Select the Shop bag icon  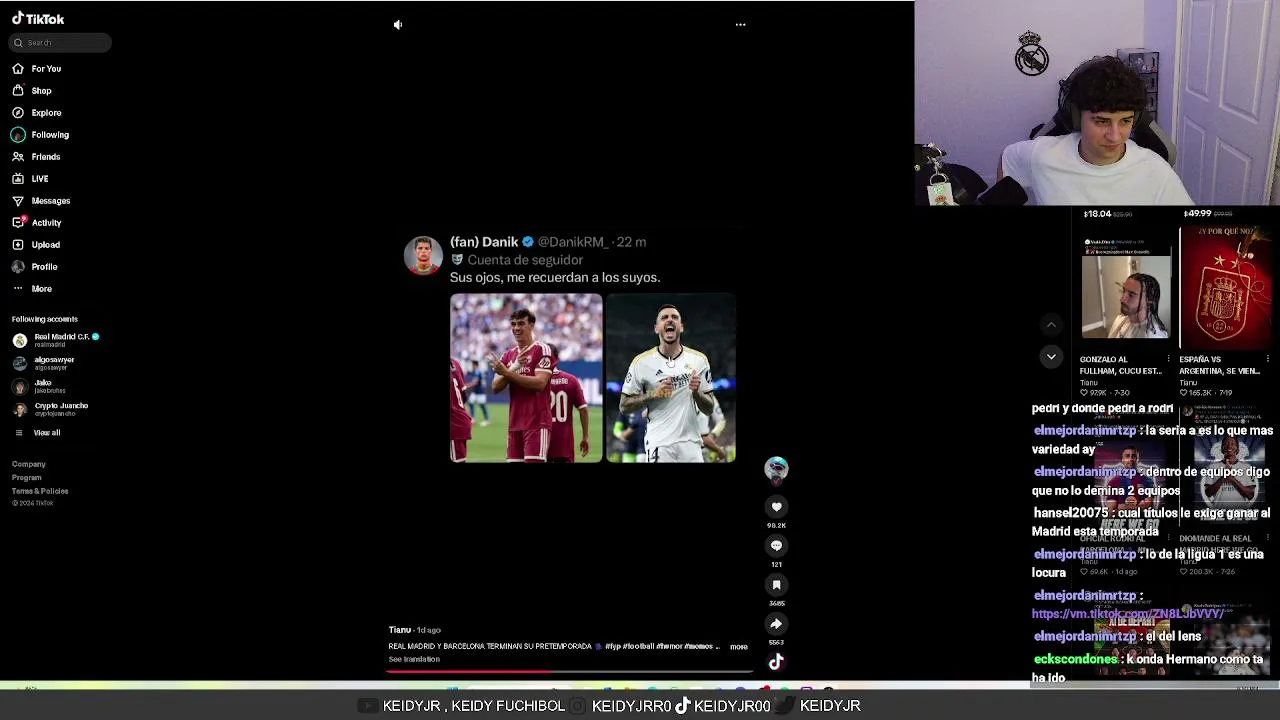(x=18, y=91)
